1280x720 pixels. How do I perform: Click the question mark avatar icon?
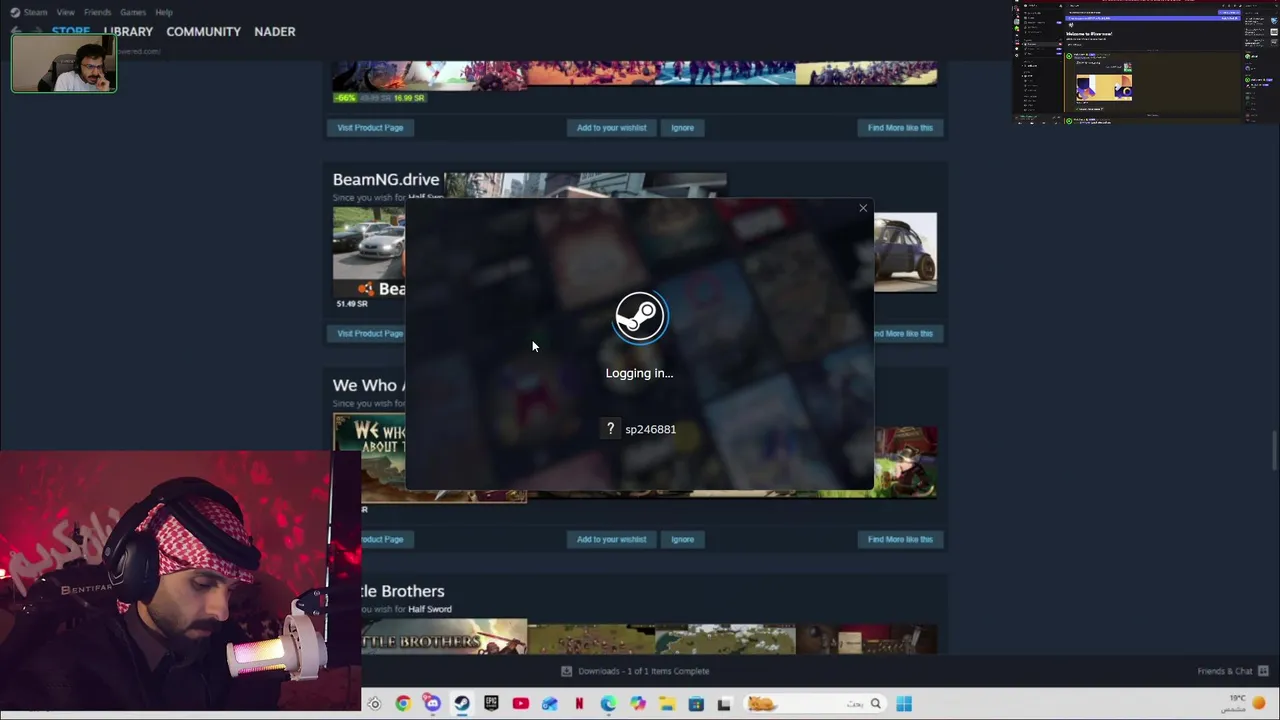tap(610, 429)
